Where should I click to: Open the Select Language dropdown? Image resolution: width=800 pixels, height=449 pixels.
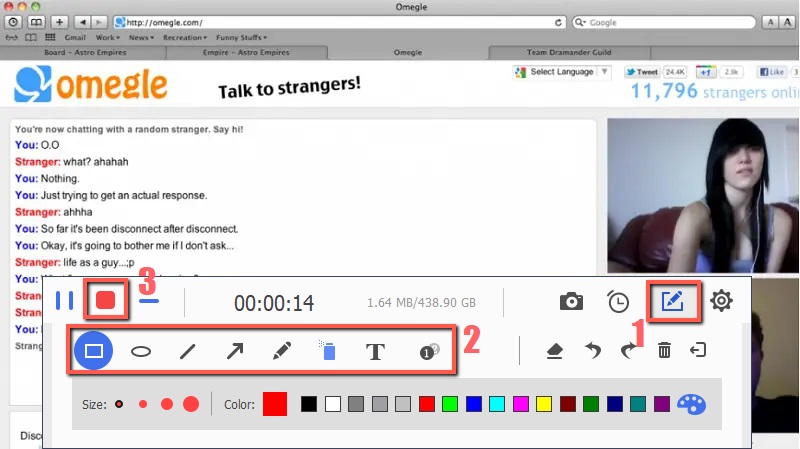point(561,72)
